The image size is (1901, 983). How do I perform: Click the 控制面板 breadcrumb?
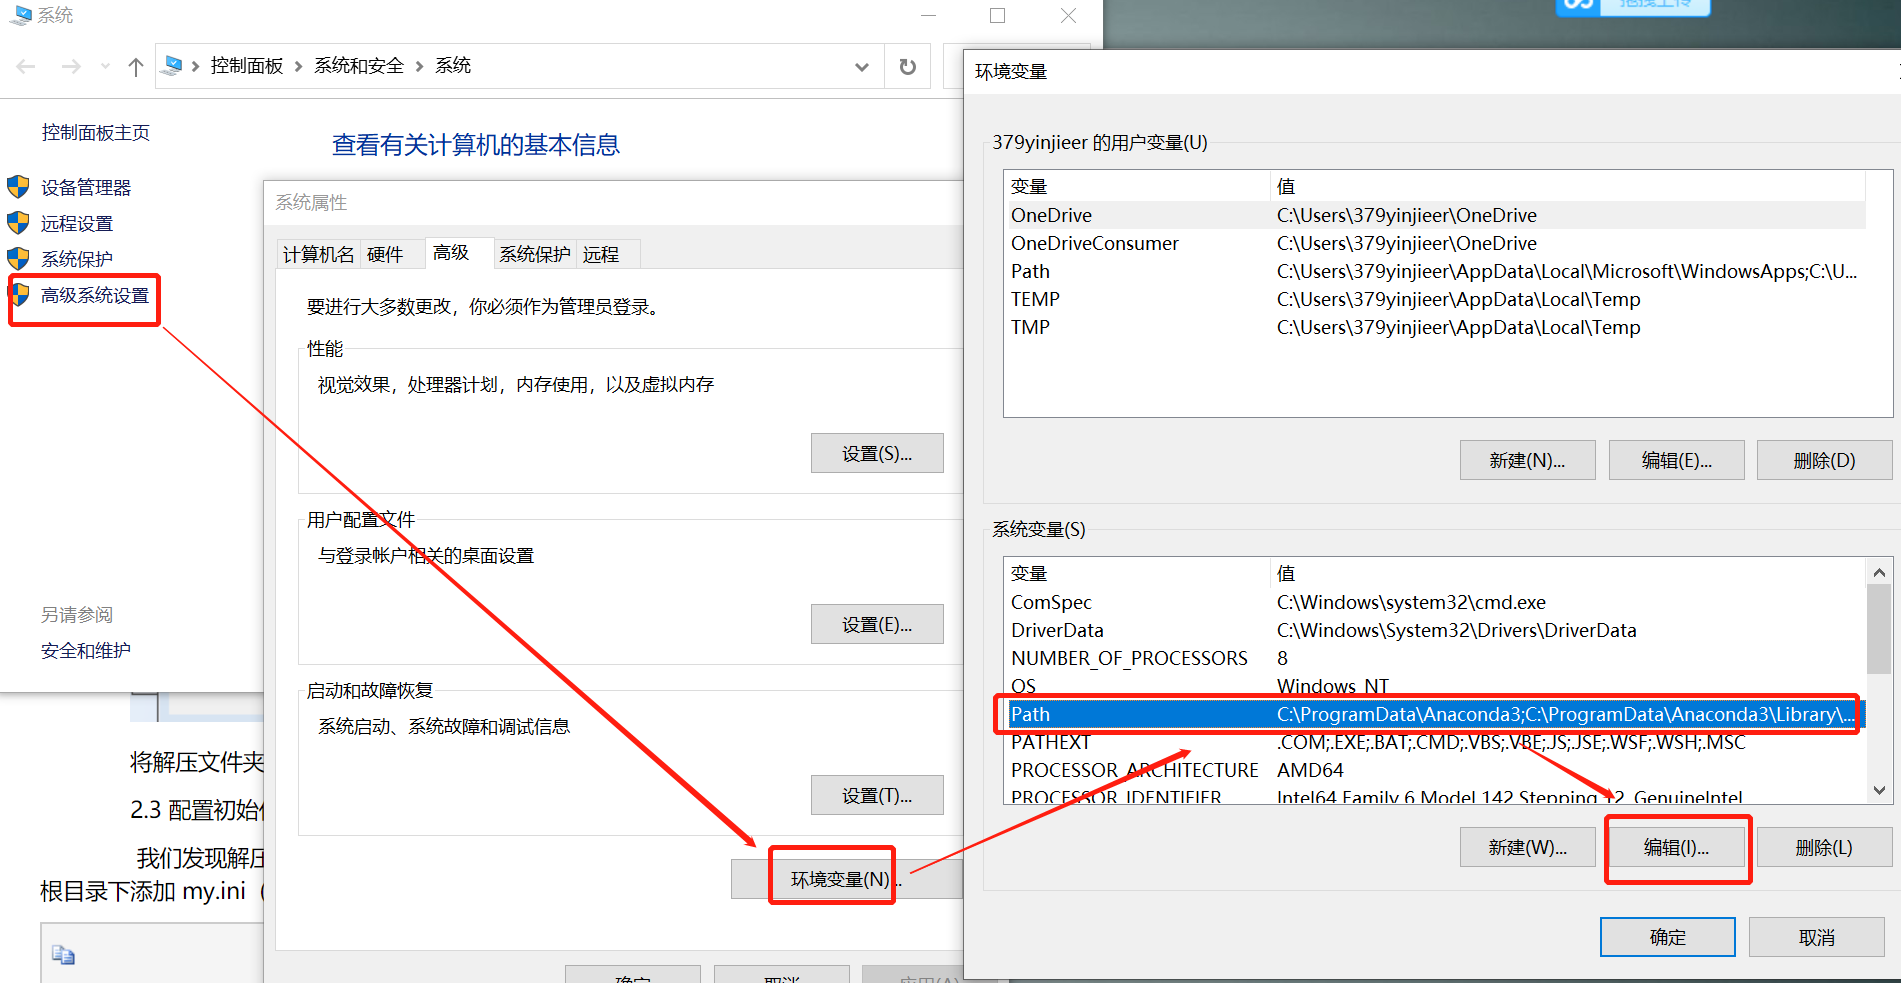[247, 66]
